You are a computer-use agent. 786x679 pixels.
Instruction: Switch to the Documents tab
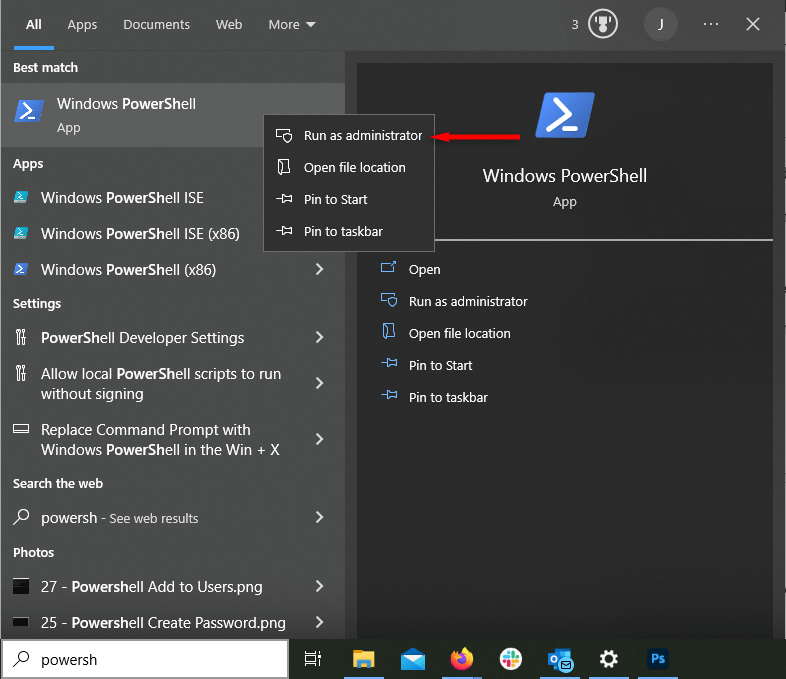click(x=156, y=24)
